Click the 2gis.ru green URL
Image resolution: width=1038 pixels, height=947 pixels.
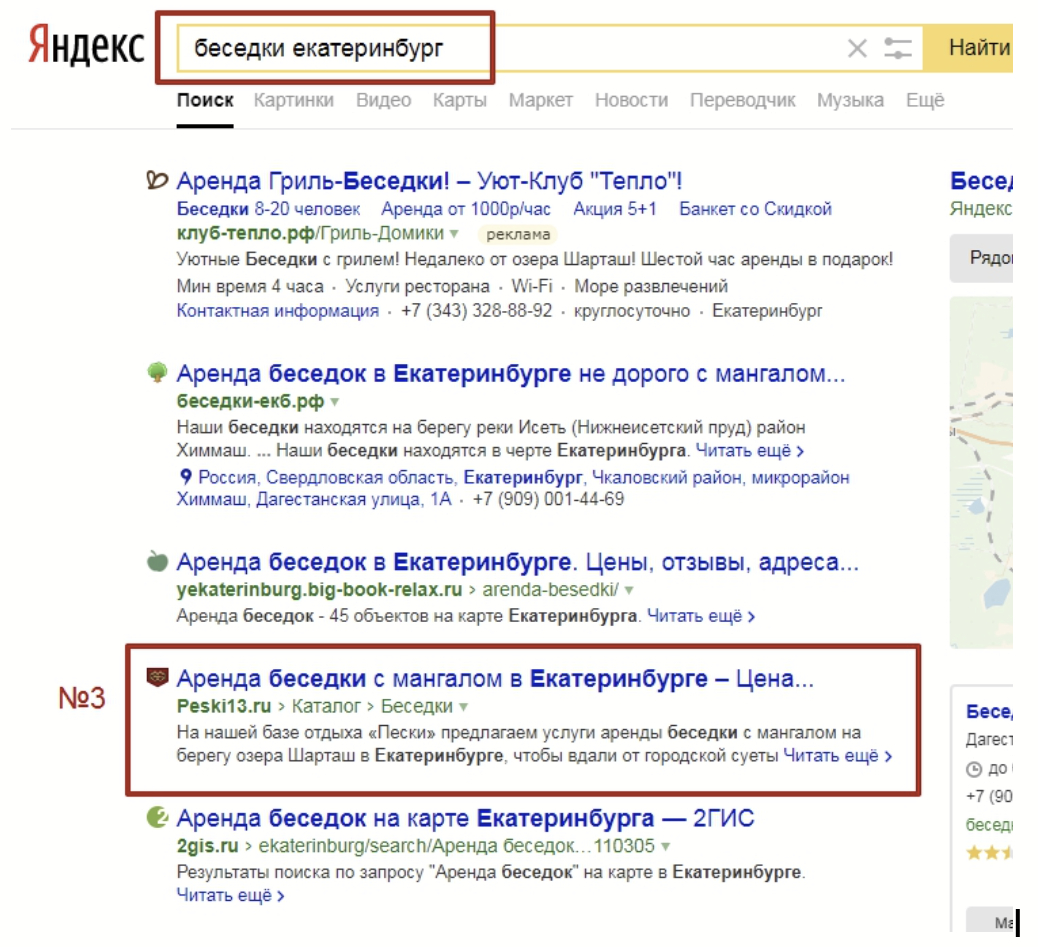tap(207, 846)
